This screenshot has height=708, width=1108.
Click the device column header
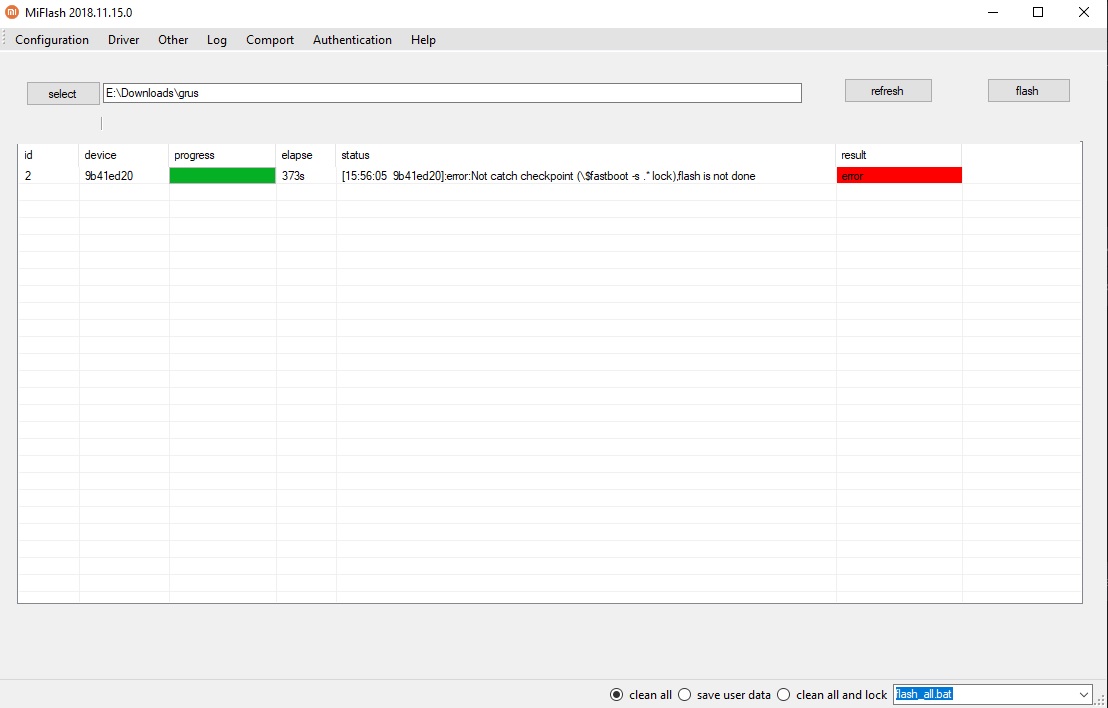click(x=124, y=155)
